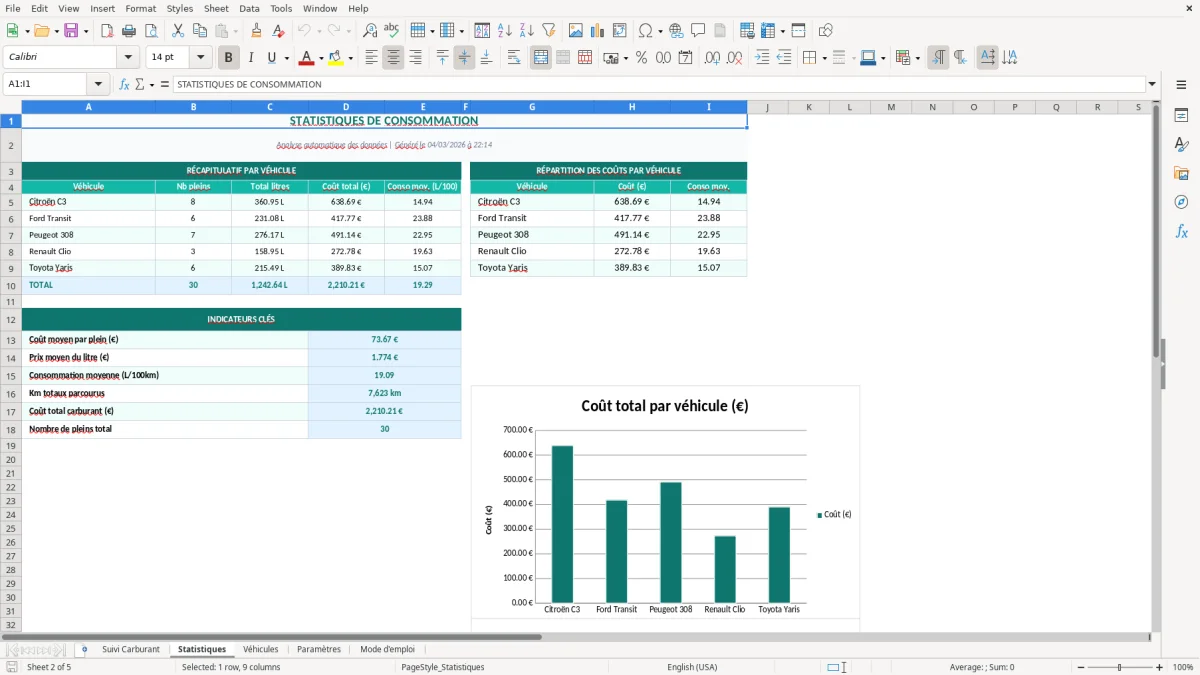Viewport: 1200px width, 675px height.
Task: Toggle Align Left
Action: tap(371, 58)
